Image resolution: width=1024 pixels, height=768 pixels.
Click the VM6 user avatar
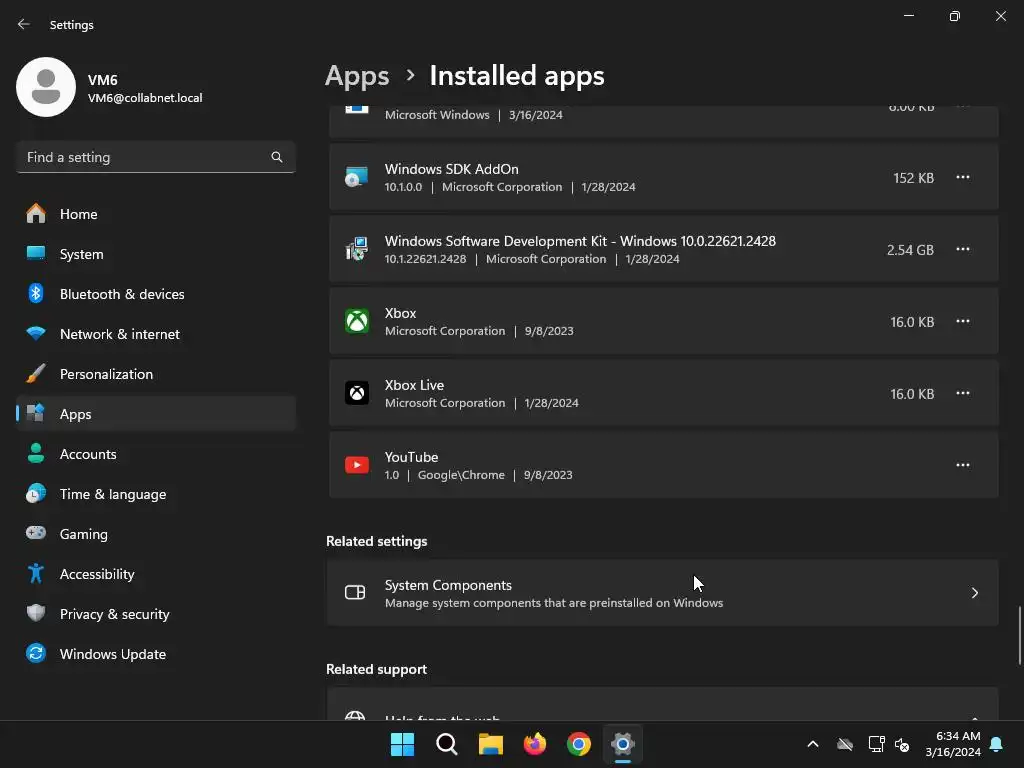coord(46,87)
